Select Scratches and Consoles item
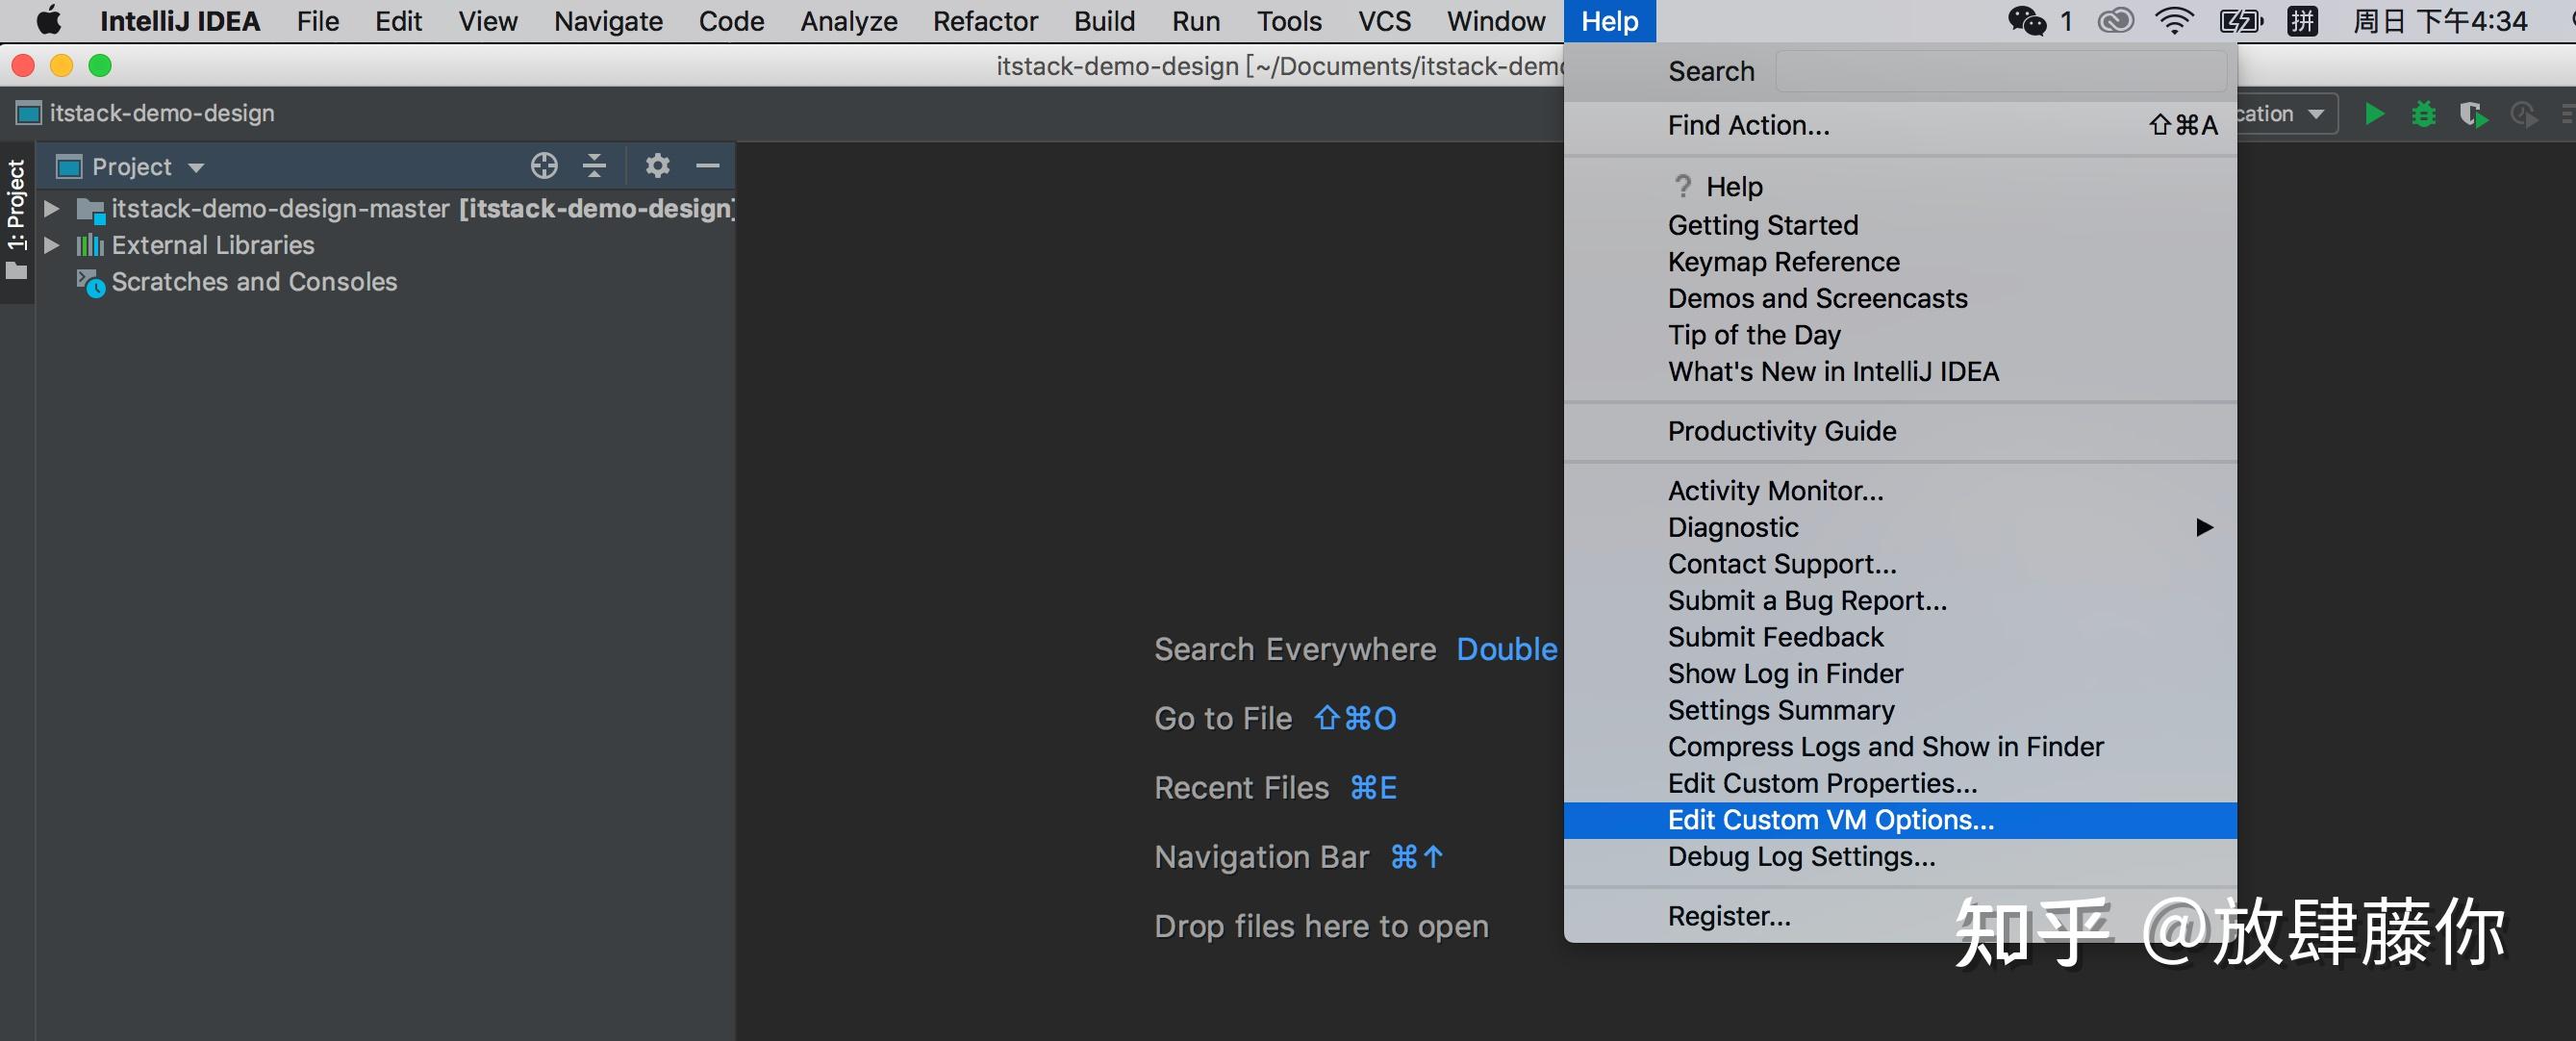Viewport: 2576px width, 1041px height. [x=254, y=282]
